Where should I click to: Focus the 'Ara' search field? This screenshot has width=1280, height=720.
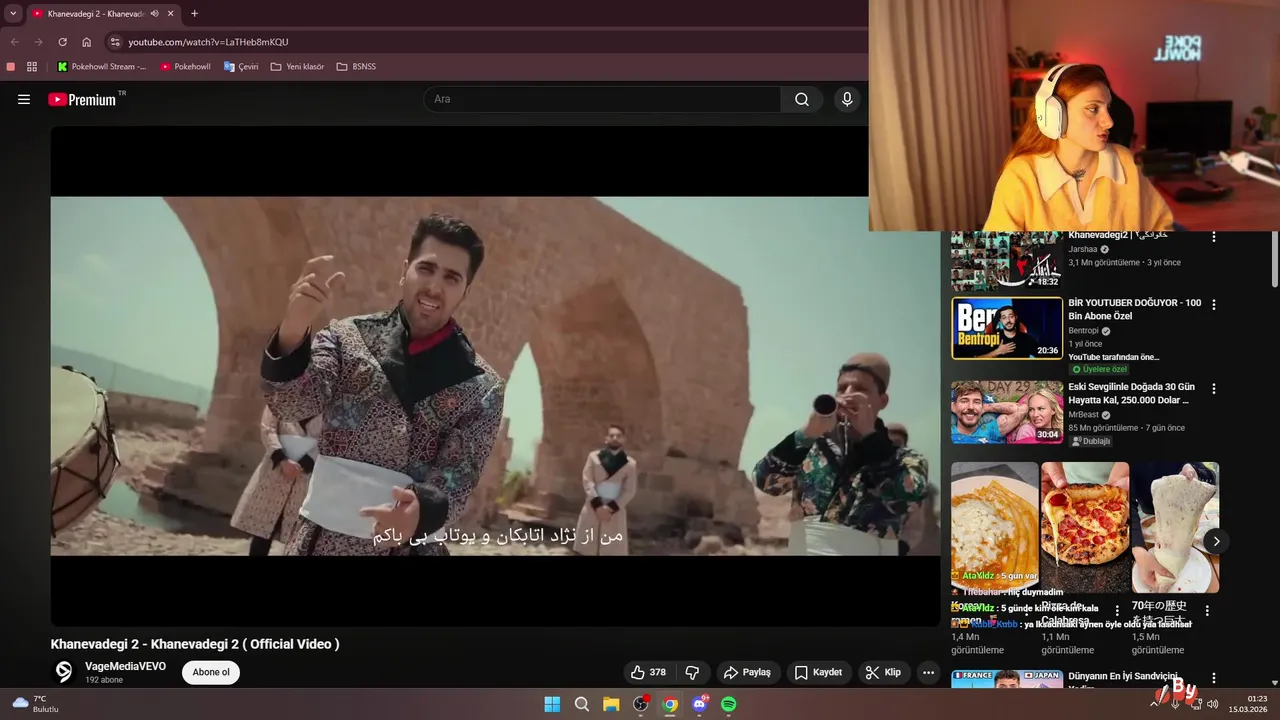[x=602, y=99]
